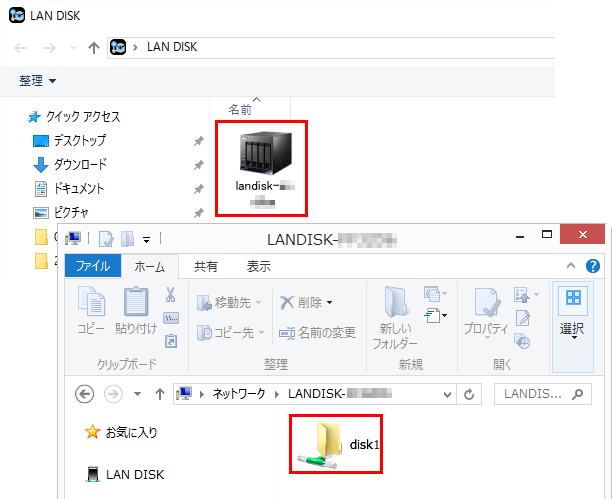Open recent locations dropdown in LANDISK window

tap(137, 394)
